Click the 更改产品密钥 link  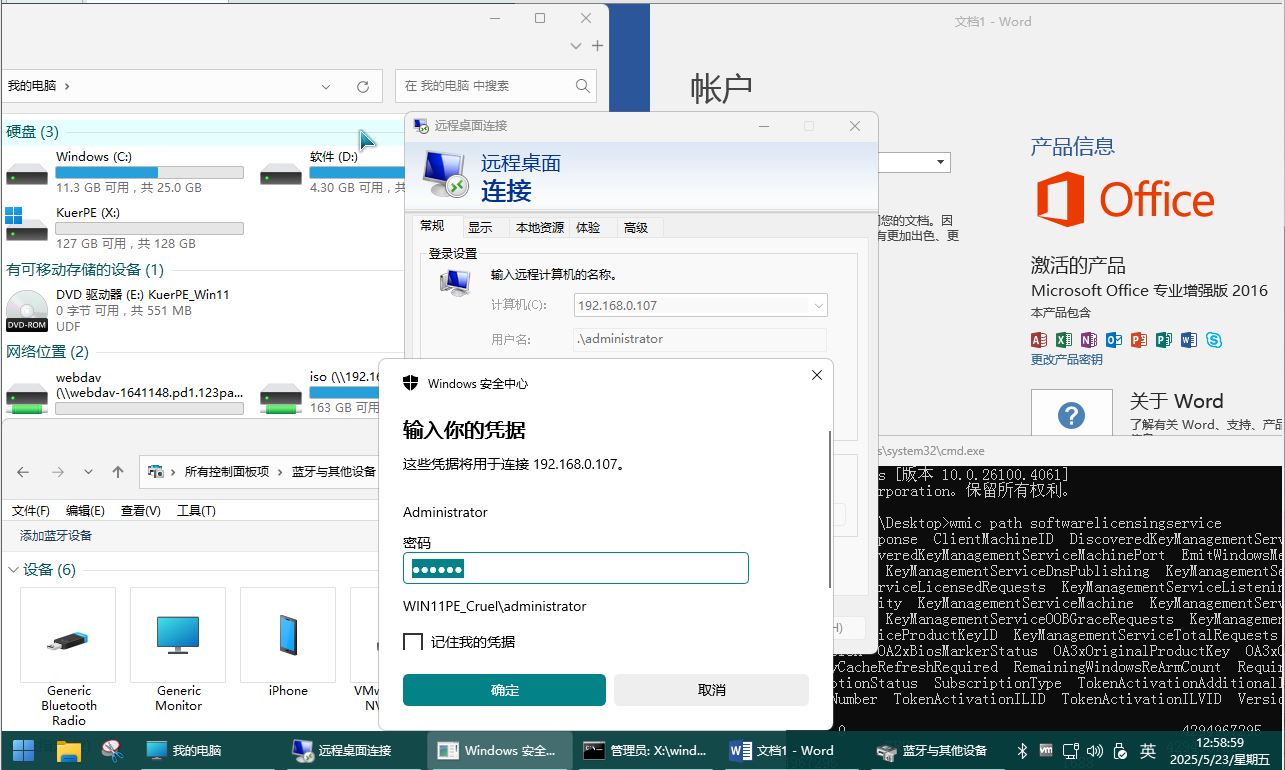pyautogui.click(x=1067, y=360)
